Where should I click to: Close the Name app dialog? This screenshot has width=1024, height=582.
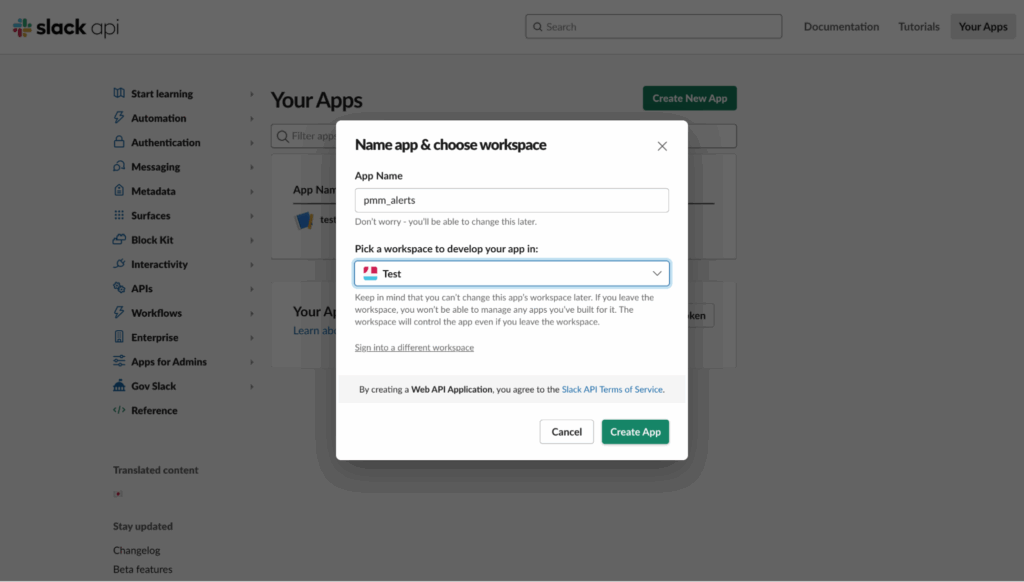coord(662,146)
